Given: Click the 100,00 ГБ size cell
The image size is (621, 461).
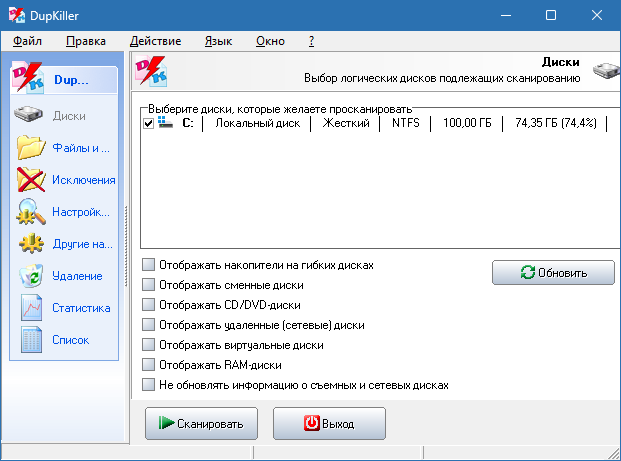Looking at the screenshot, I should click(467, 123).
